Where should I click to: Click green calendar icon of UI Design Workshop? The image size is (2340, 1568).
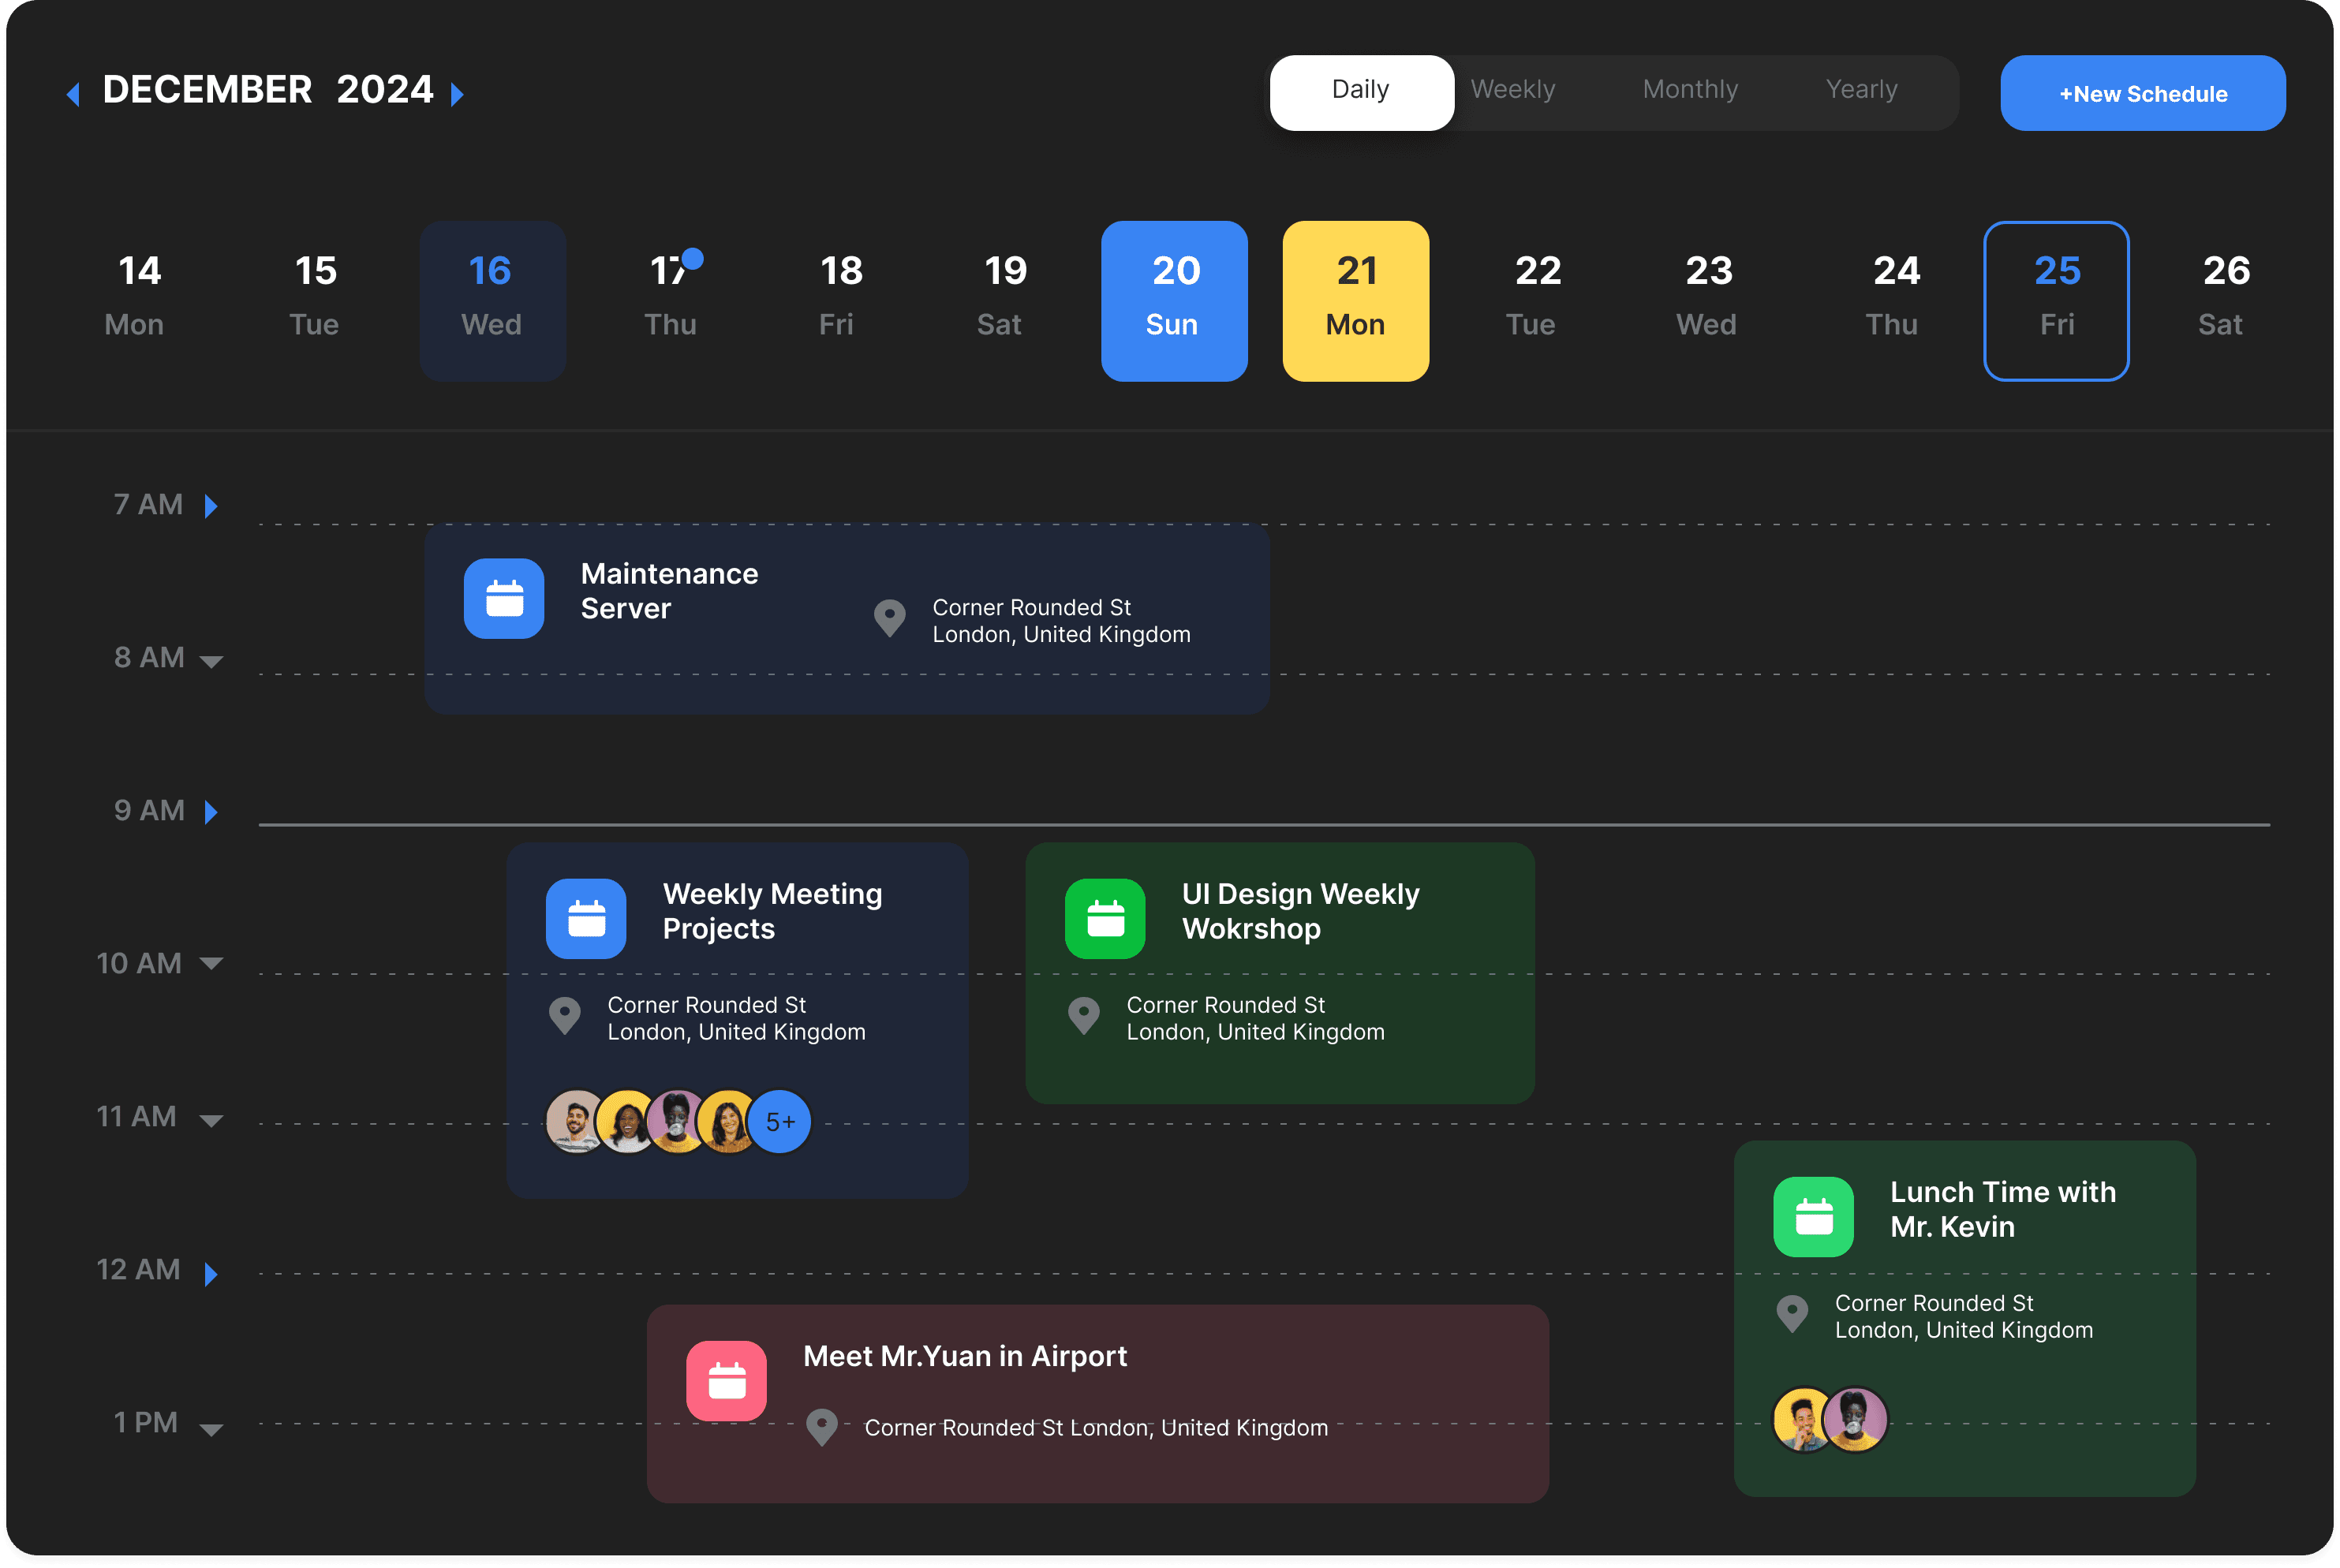1105,918
